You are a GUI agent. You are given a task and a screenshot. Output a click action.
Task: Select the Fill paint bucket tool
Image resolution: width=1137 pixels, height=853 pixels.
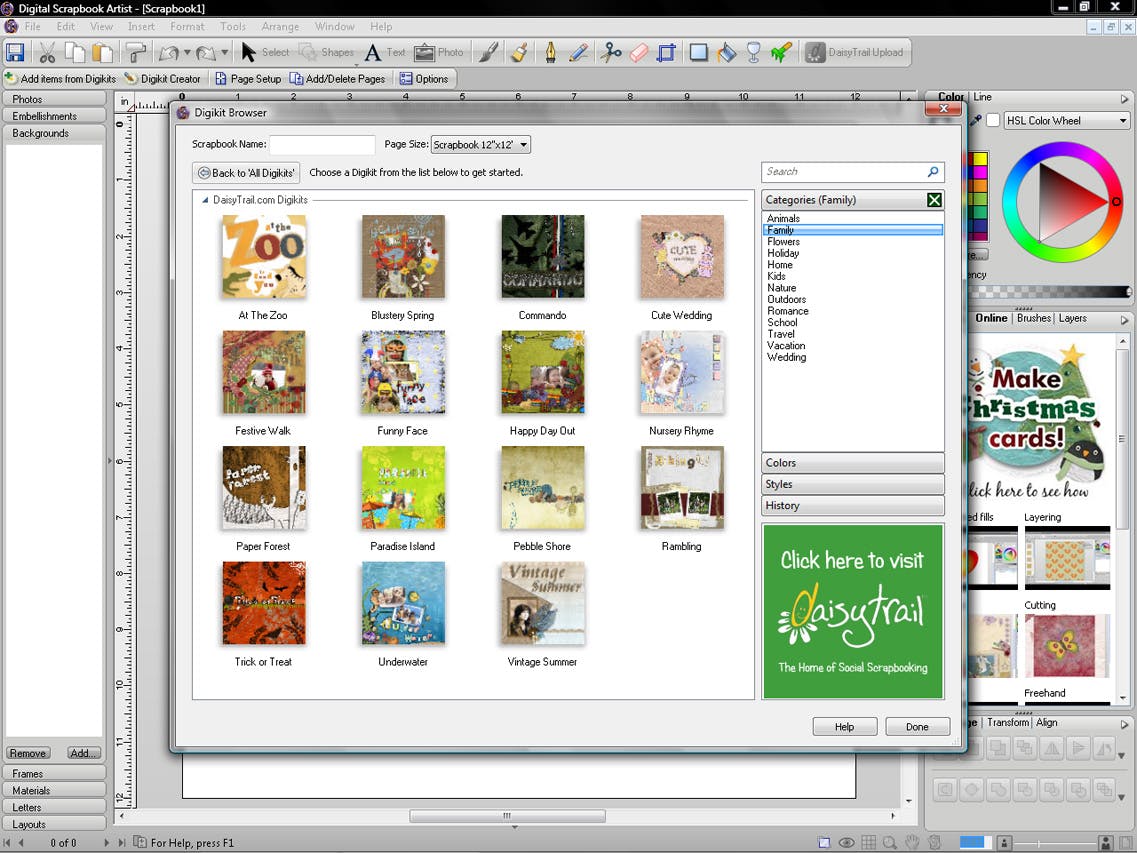point(727,52)
